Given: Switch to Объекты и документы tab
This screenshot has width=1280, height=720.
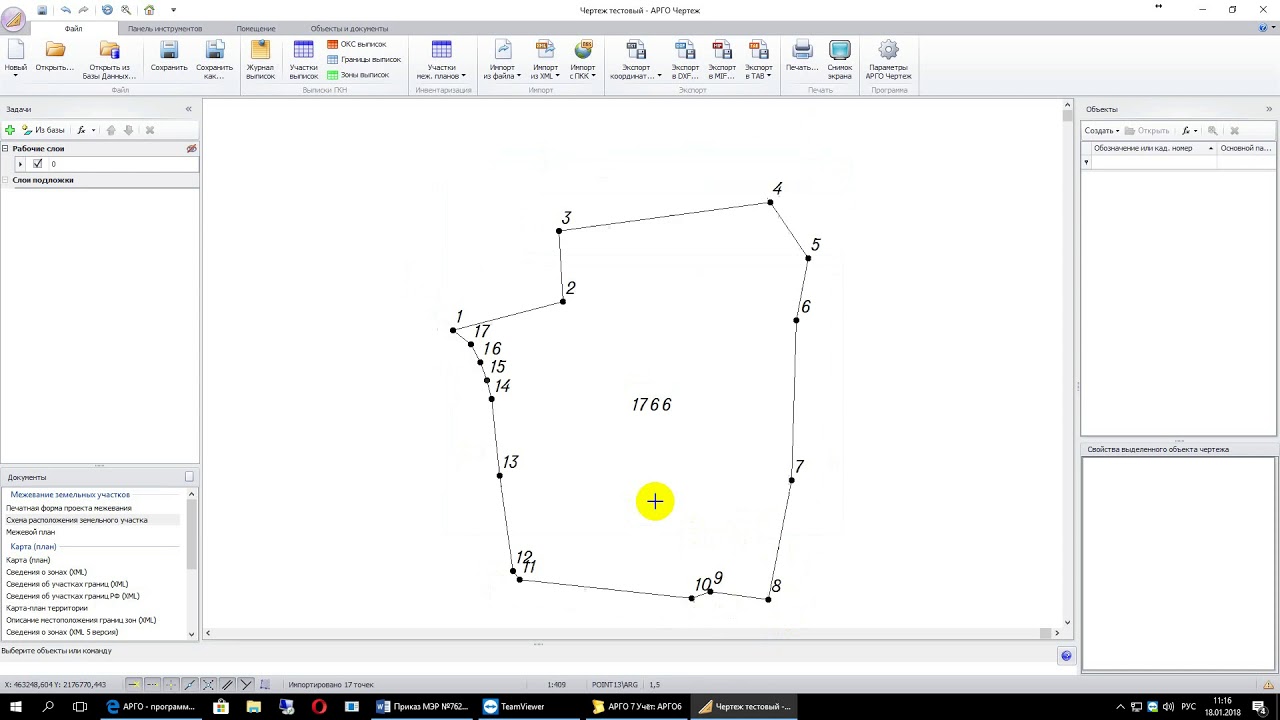Looking at the screenshot, I should click(x=349, y=29).
